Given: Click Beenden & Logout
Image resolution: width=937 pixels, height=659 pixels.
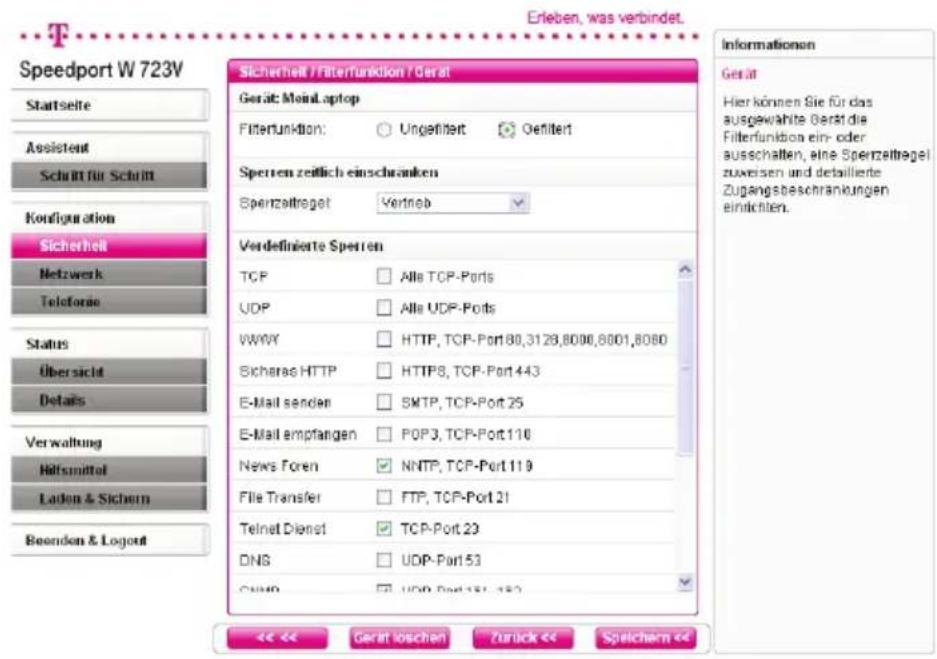Looking at the screenshot, I should point(110,541).
